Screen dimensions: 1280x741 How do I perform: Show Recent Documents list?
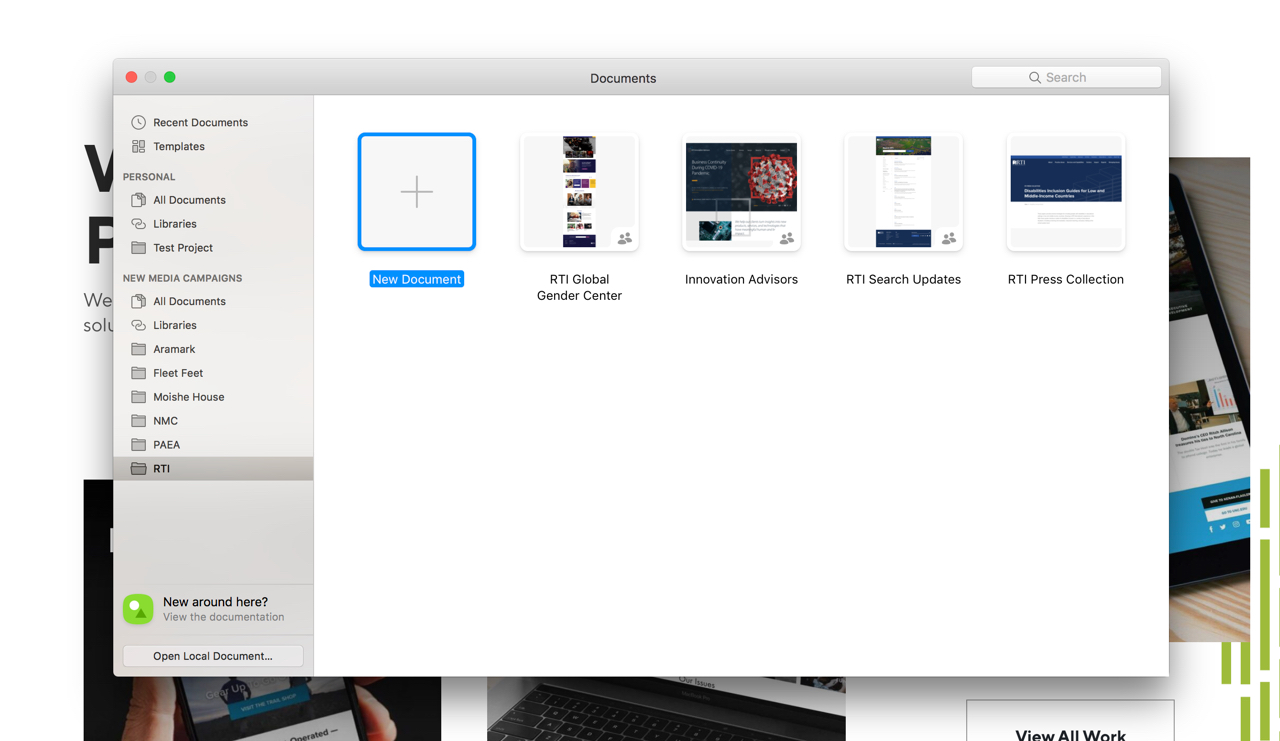[200, 122]
